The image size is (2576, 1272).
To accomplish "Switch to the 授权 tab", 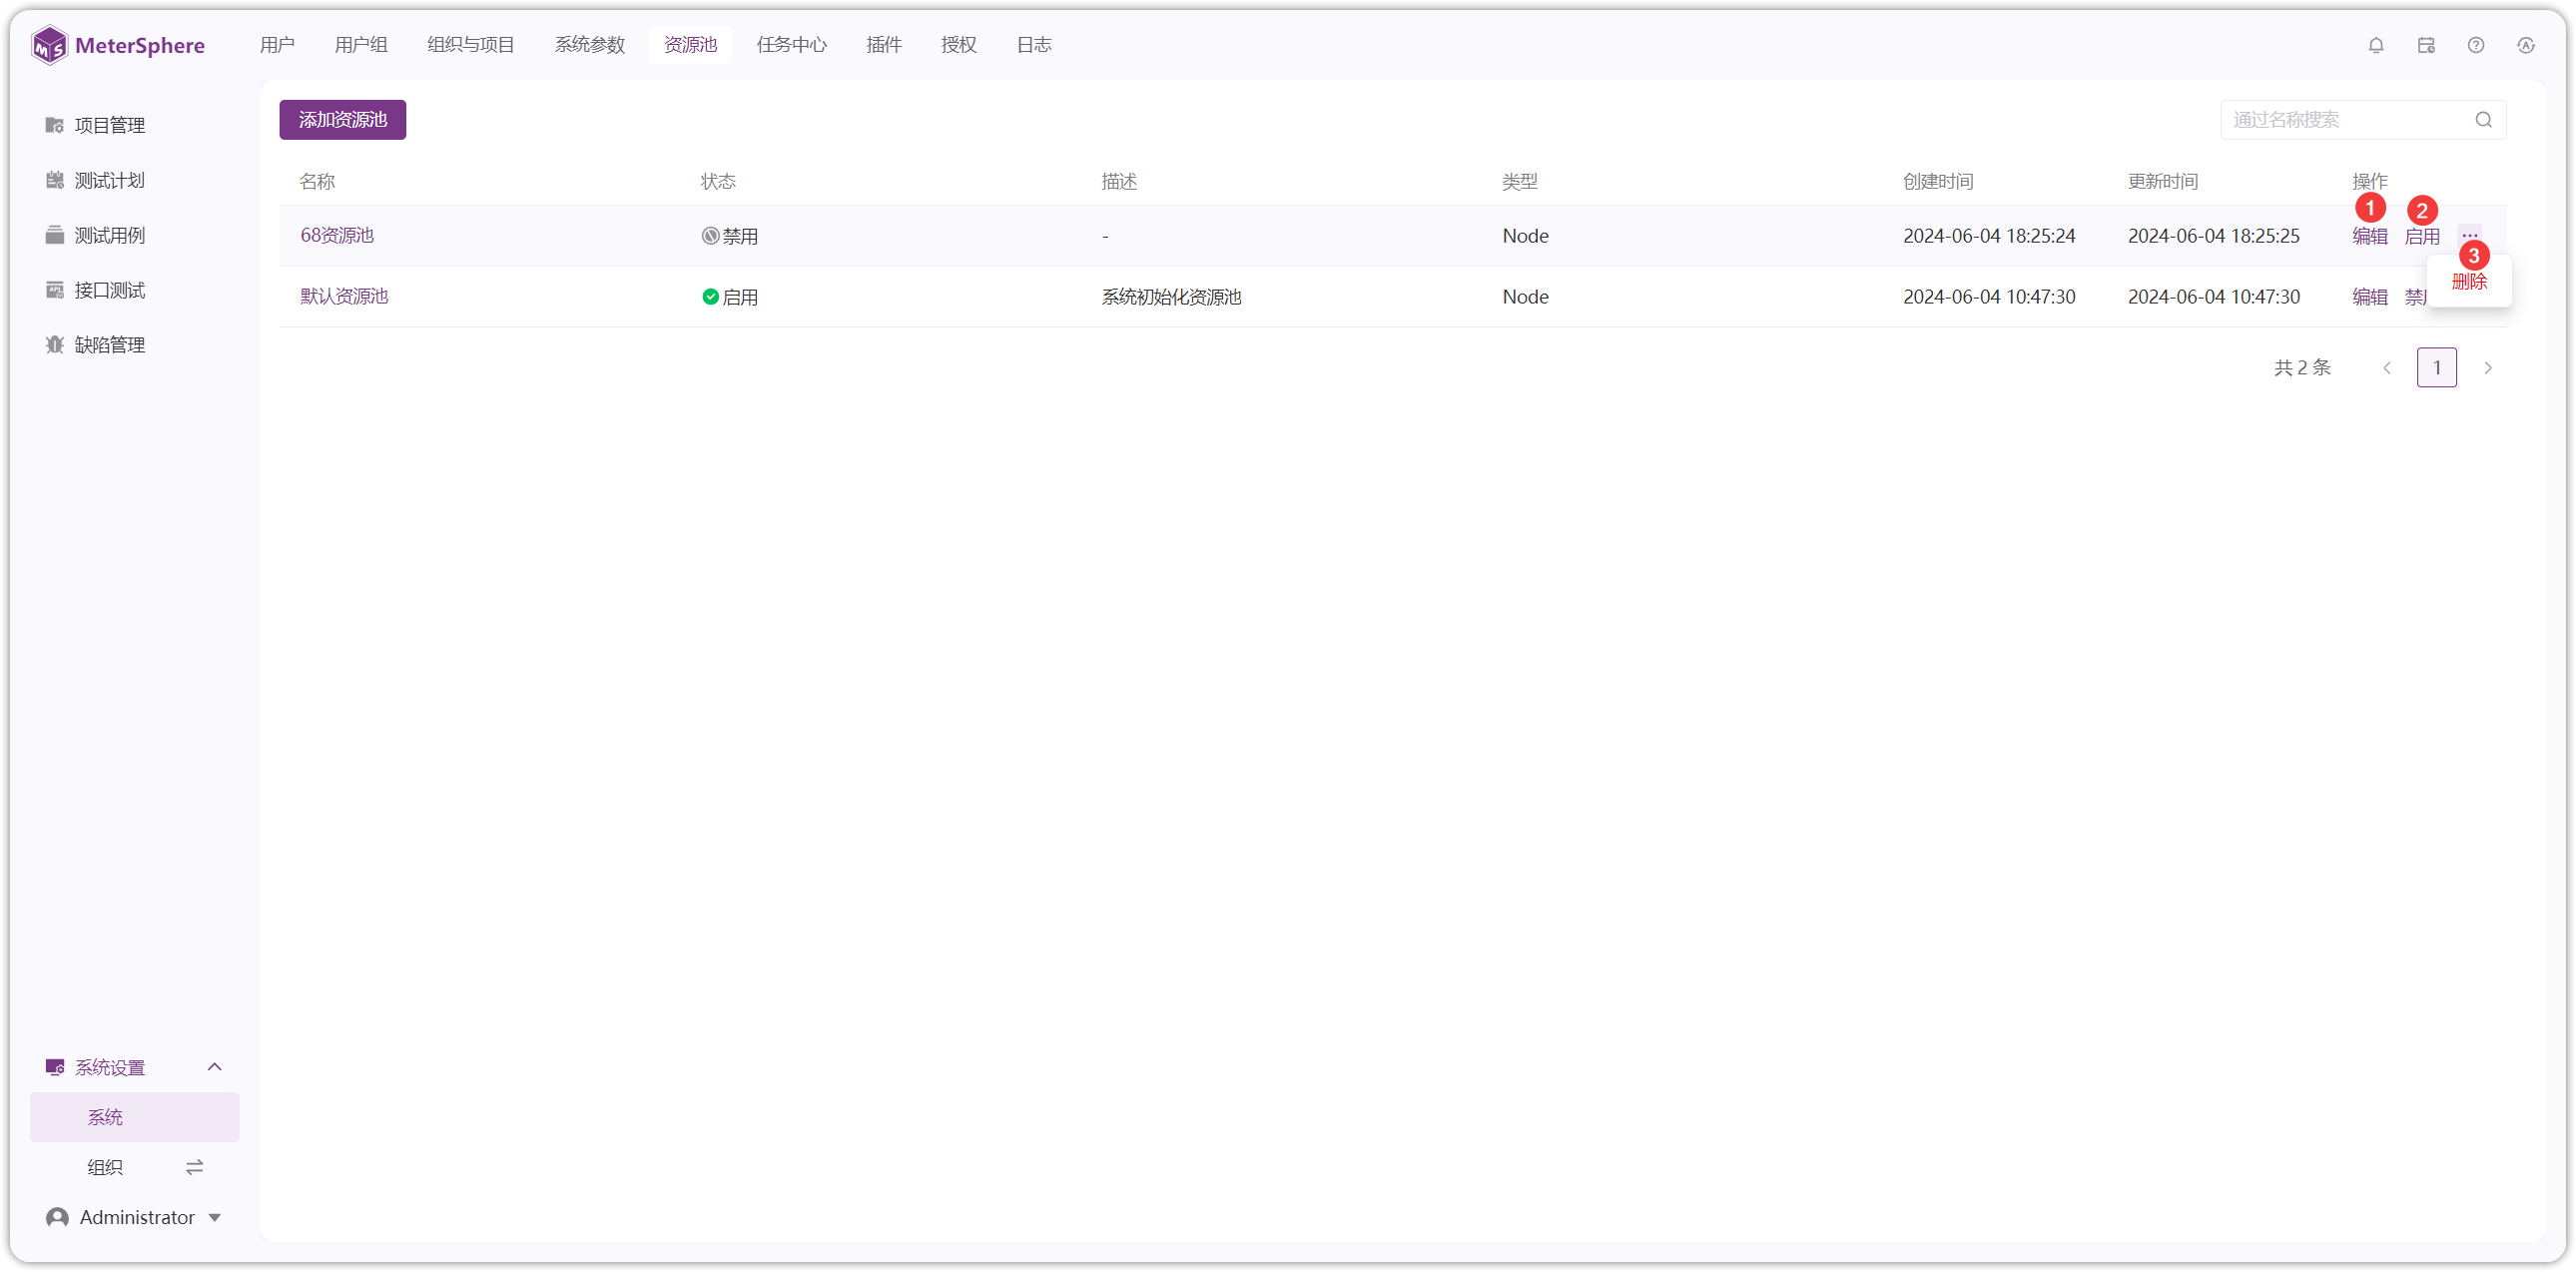I will coord(959,45).
